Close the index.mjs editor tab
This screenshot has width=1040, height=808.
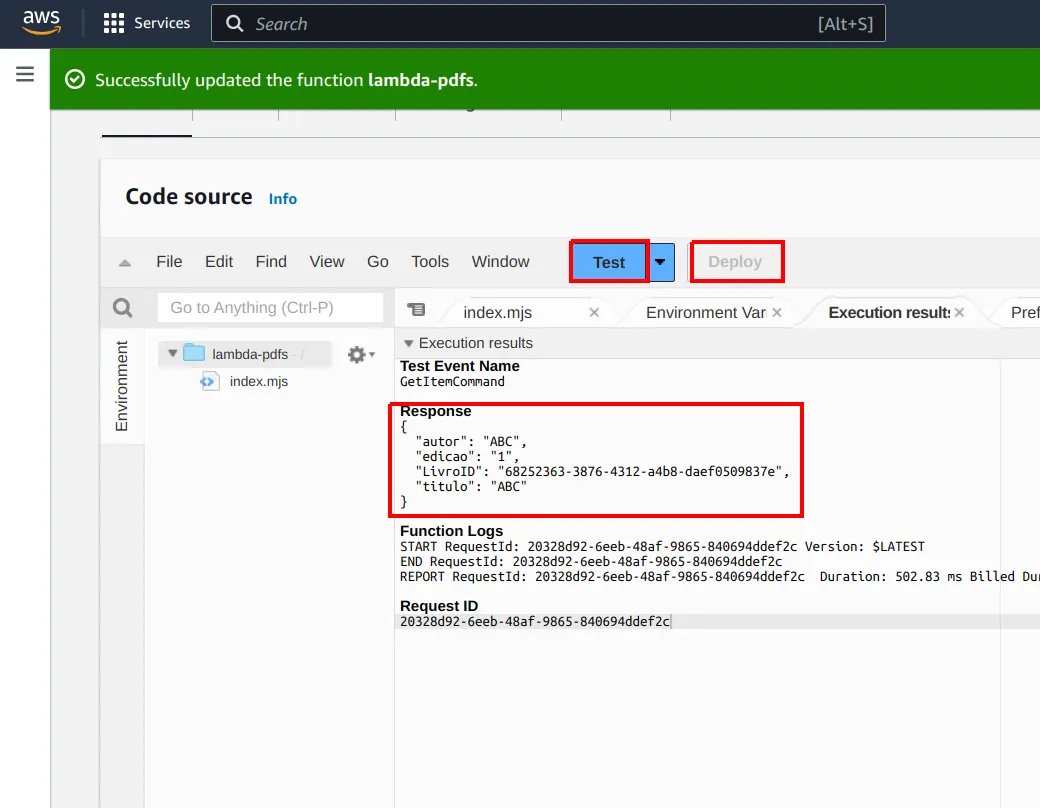(594, 312)
